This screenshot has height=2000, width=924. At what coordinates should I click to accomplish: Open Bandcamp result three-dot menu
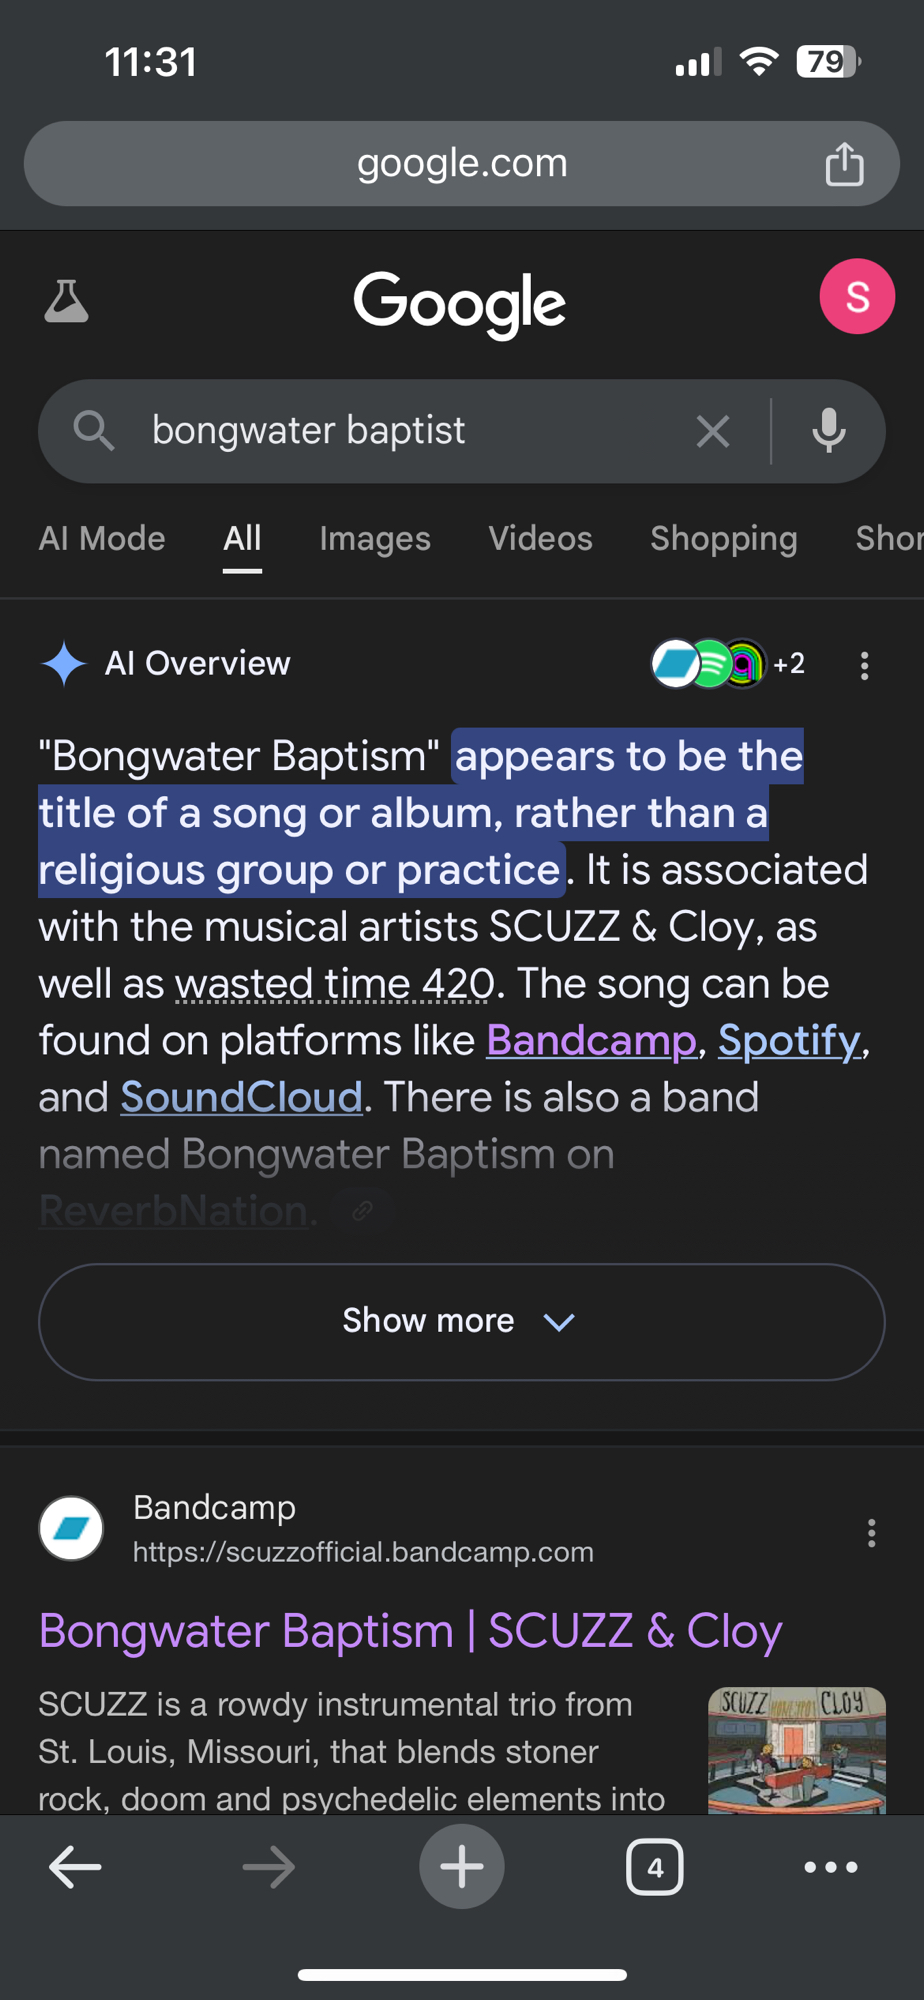(x=871, y=1533)
